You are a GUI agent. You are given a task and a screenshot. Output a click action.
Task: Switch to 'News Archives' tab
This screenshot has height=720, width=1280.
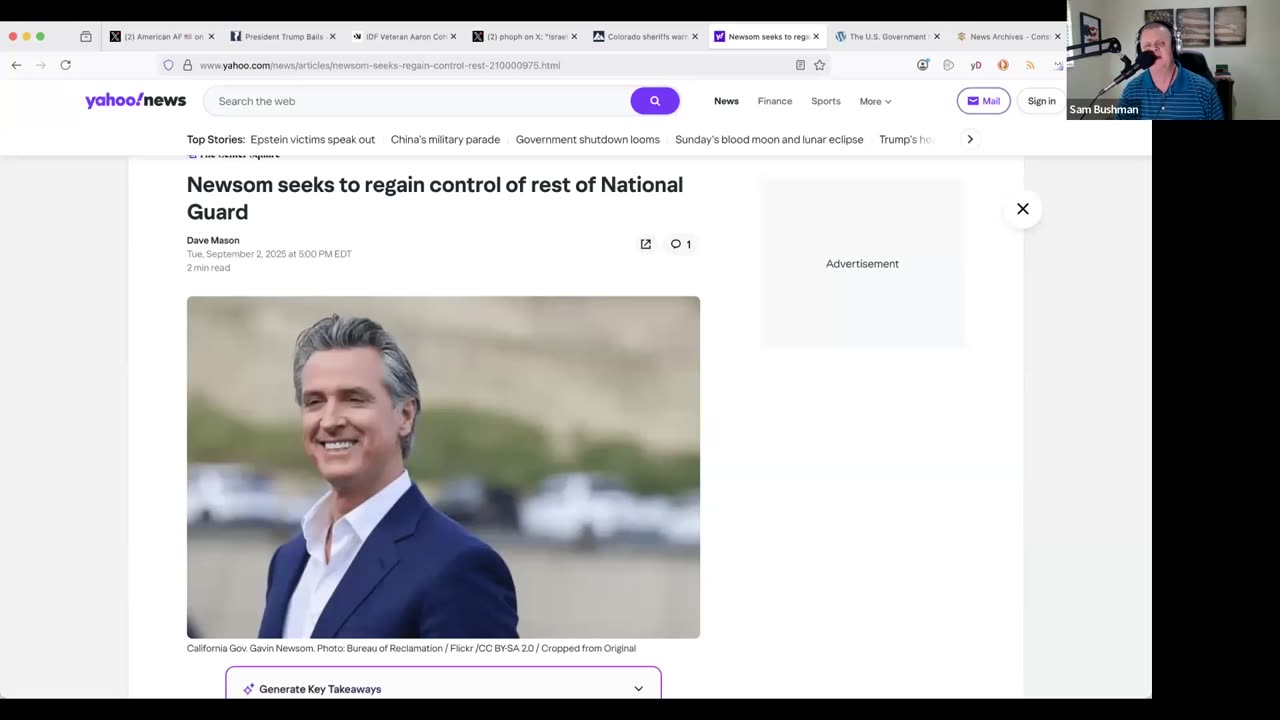[x=1008, y=37]
